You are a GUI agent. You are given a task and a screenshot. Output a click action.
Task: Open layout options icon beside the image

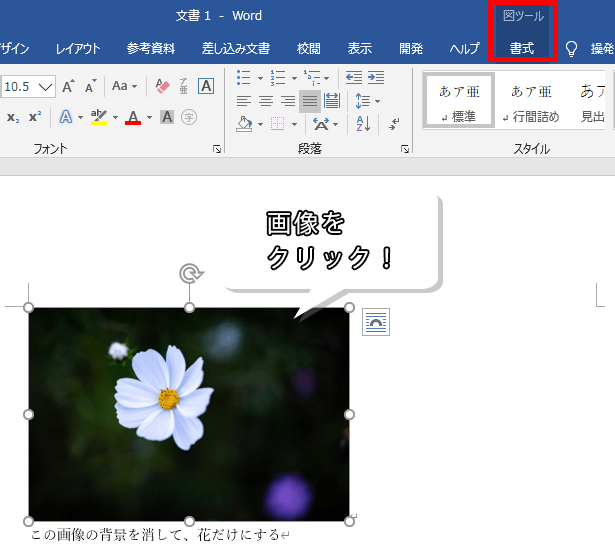coord(376,321)
